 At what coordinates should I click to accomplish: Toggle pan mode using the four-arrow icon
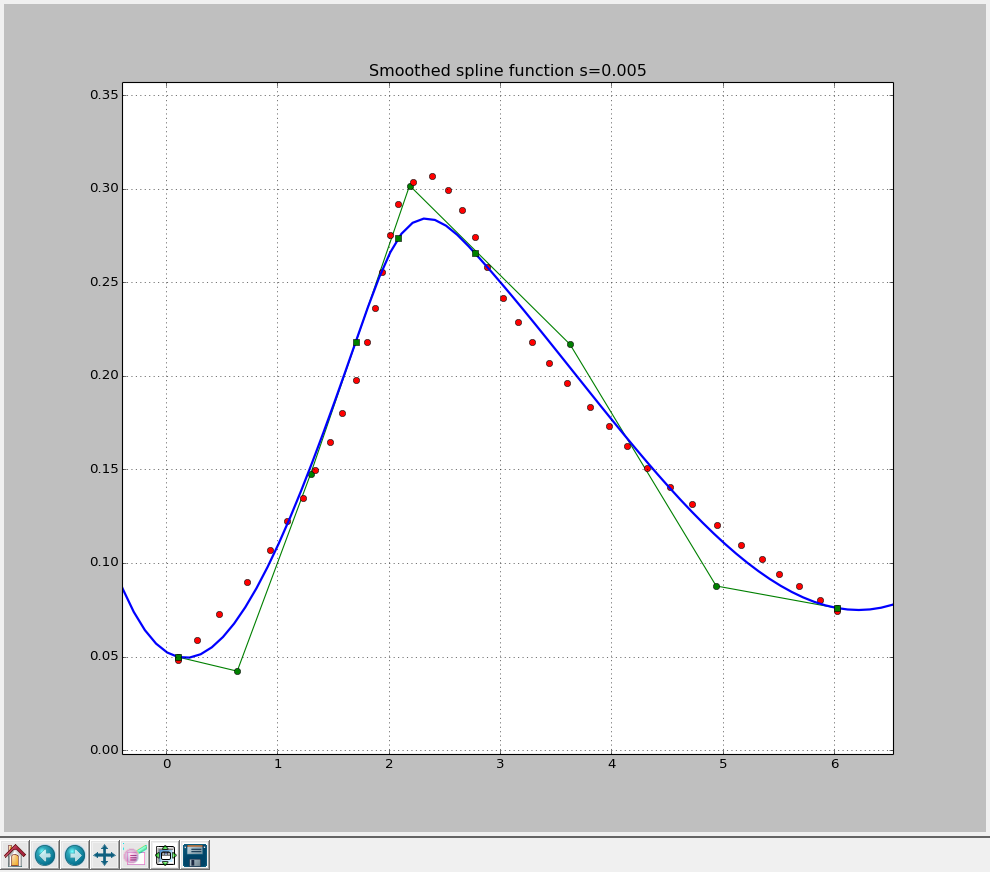(x=102, y=854)
